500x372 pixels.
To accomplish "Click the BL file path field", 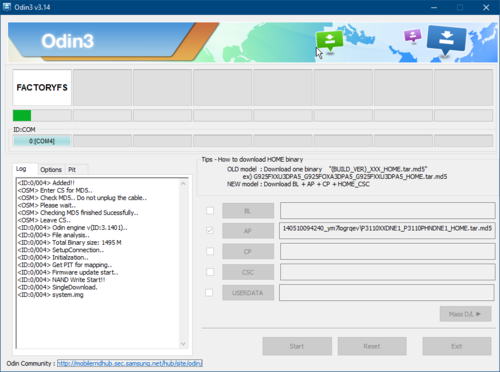I will [387, 211].
